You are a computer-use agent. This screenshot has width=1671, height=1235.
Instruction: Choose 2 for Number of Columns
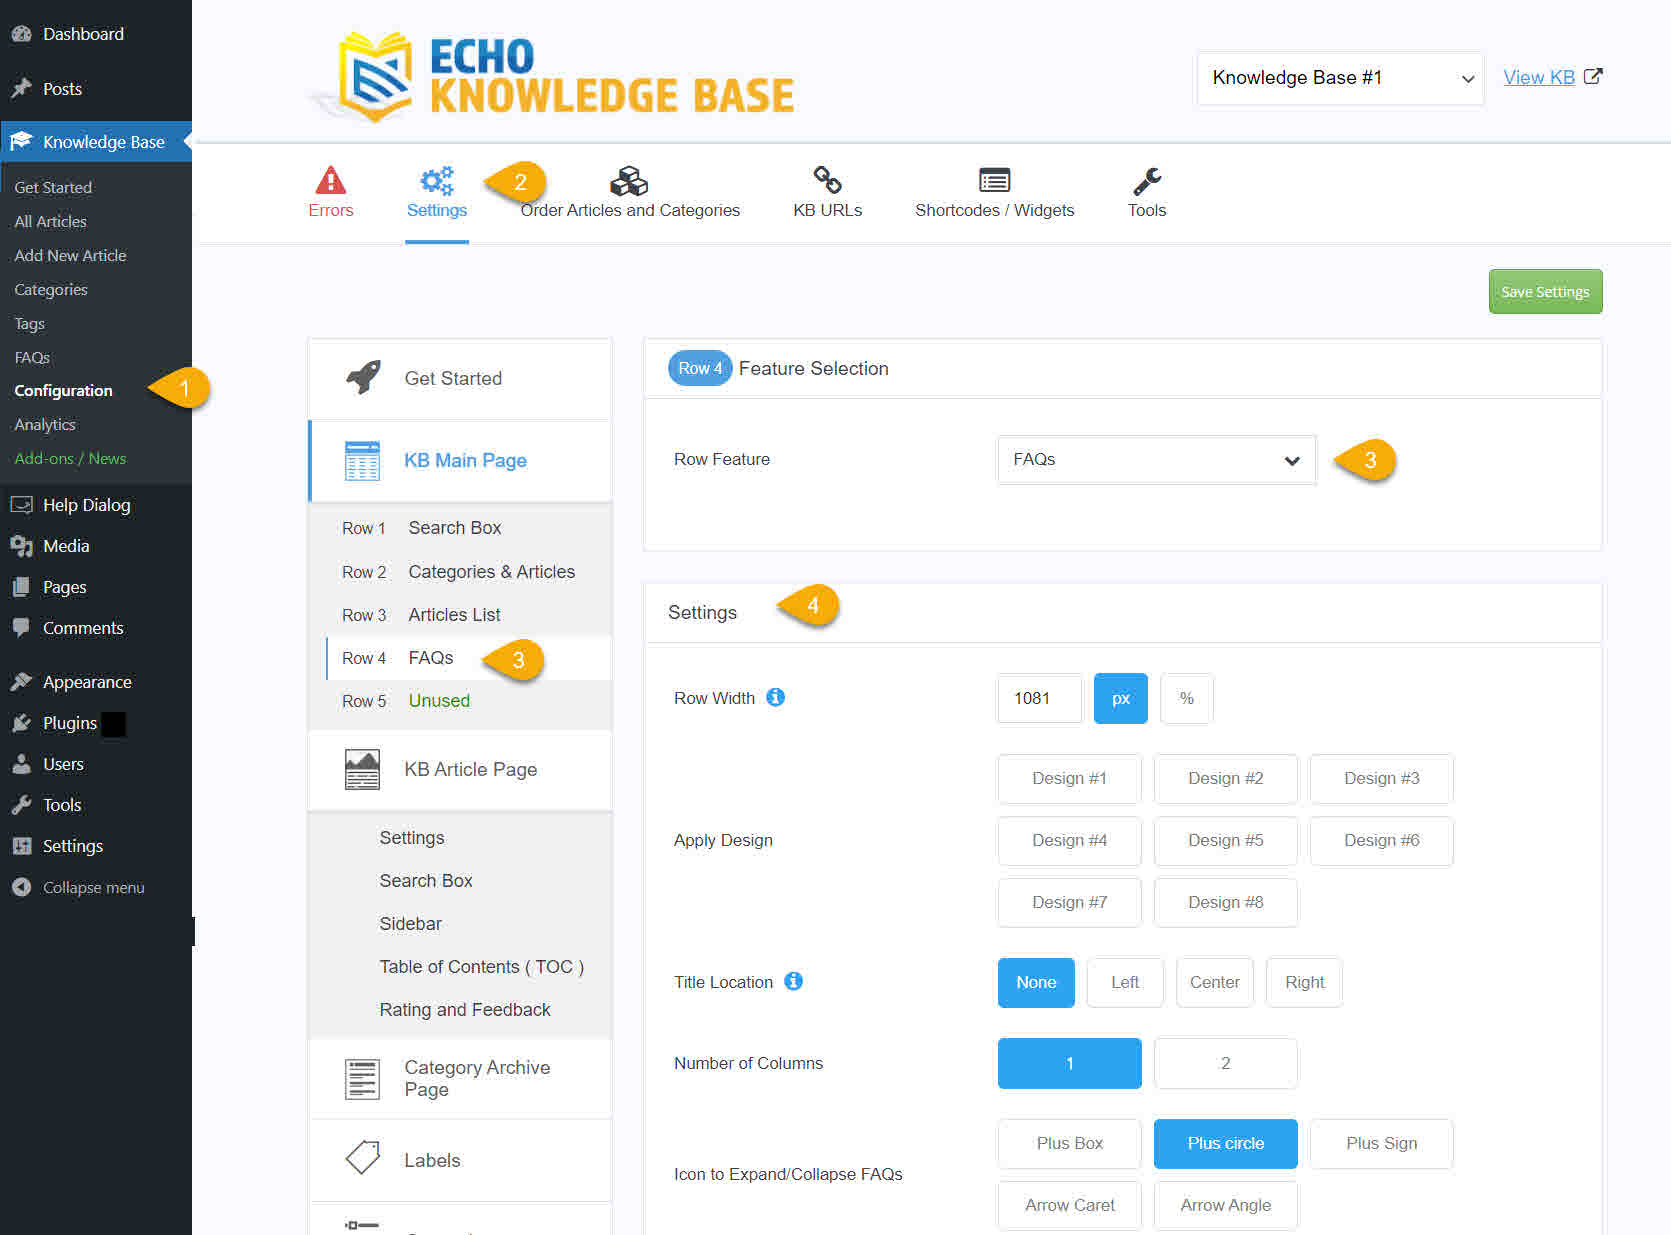coord(1225,1063)
